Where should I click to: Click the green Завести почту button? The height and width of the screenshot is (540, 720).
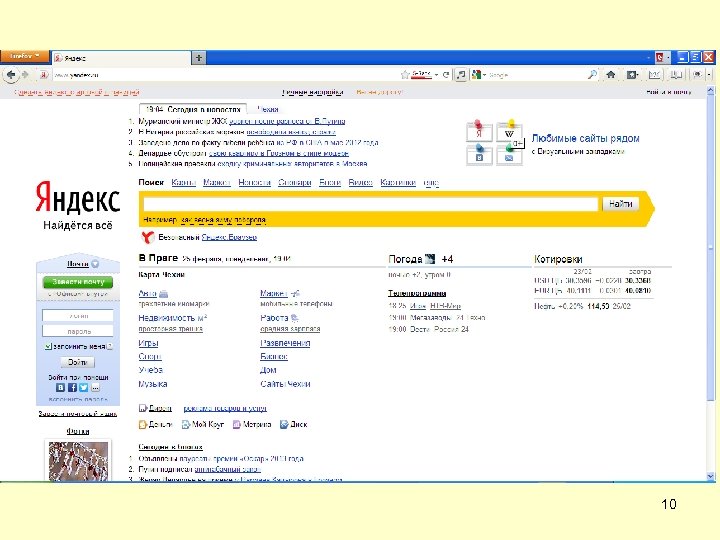coord(78,281)
